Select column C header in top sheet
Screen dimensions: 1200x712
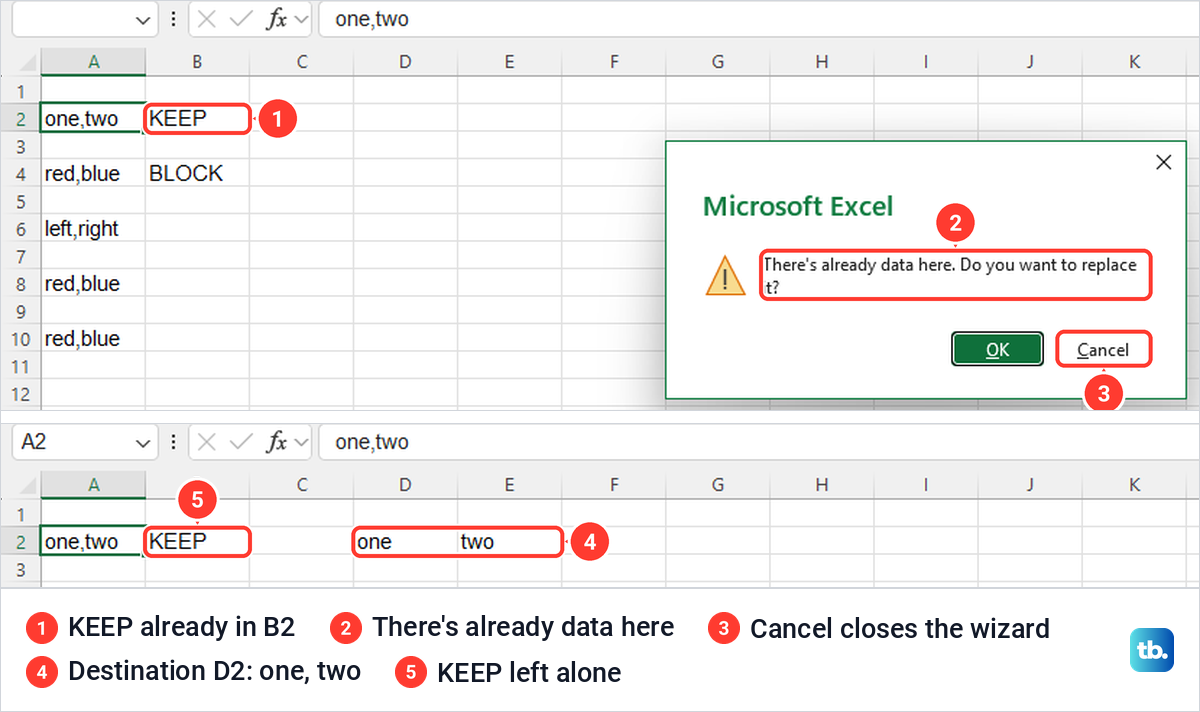pos(301,62)
